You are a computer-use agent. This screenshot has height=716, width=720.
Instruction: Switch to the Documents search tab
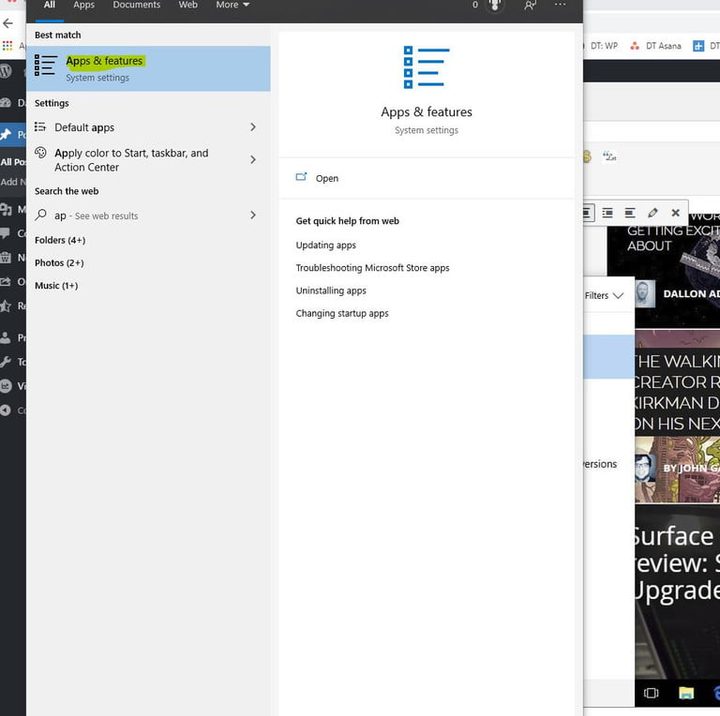(136, 5)
